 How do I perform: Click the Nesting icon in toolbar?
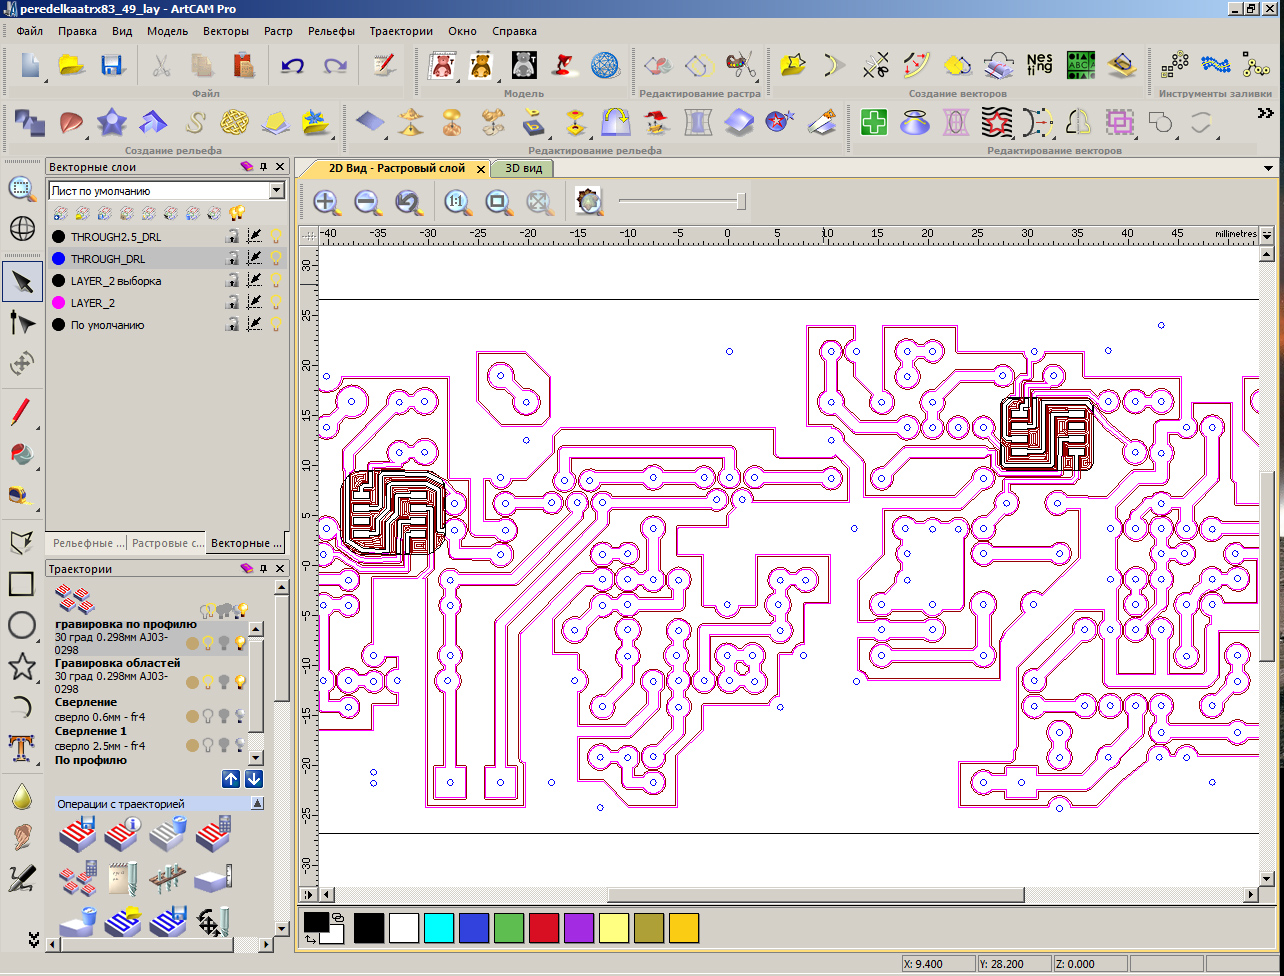tap(1039, 65)
